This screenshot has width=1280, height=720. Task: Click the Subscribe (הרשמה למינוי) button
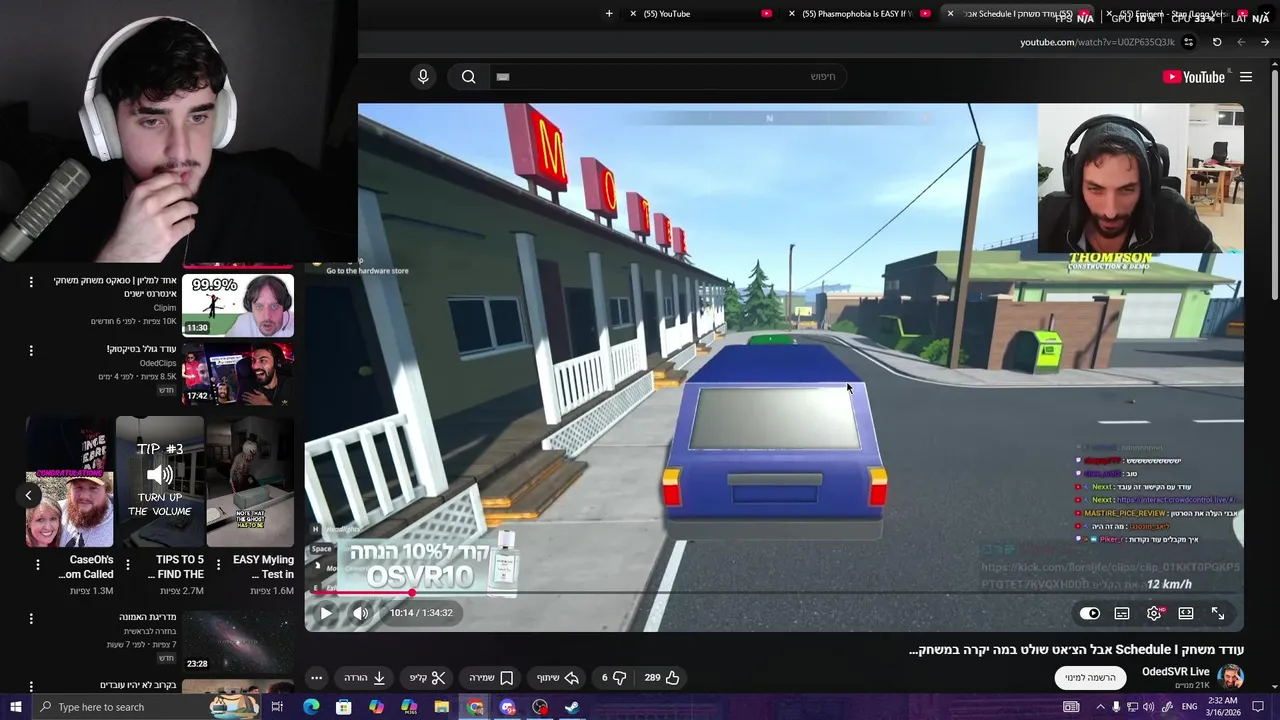[1091, 678]
